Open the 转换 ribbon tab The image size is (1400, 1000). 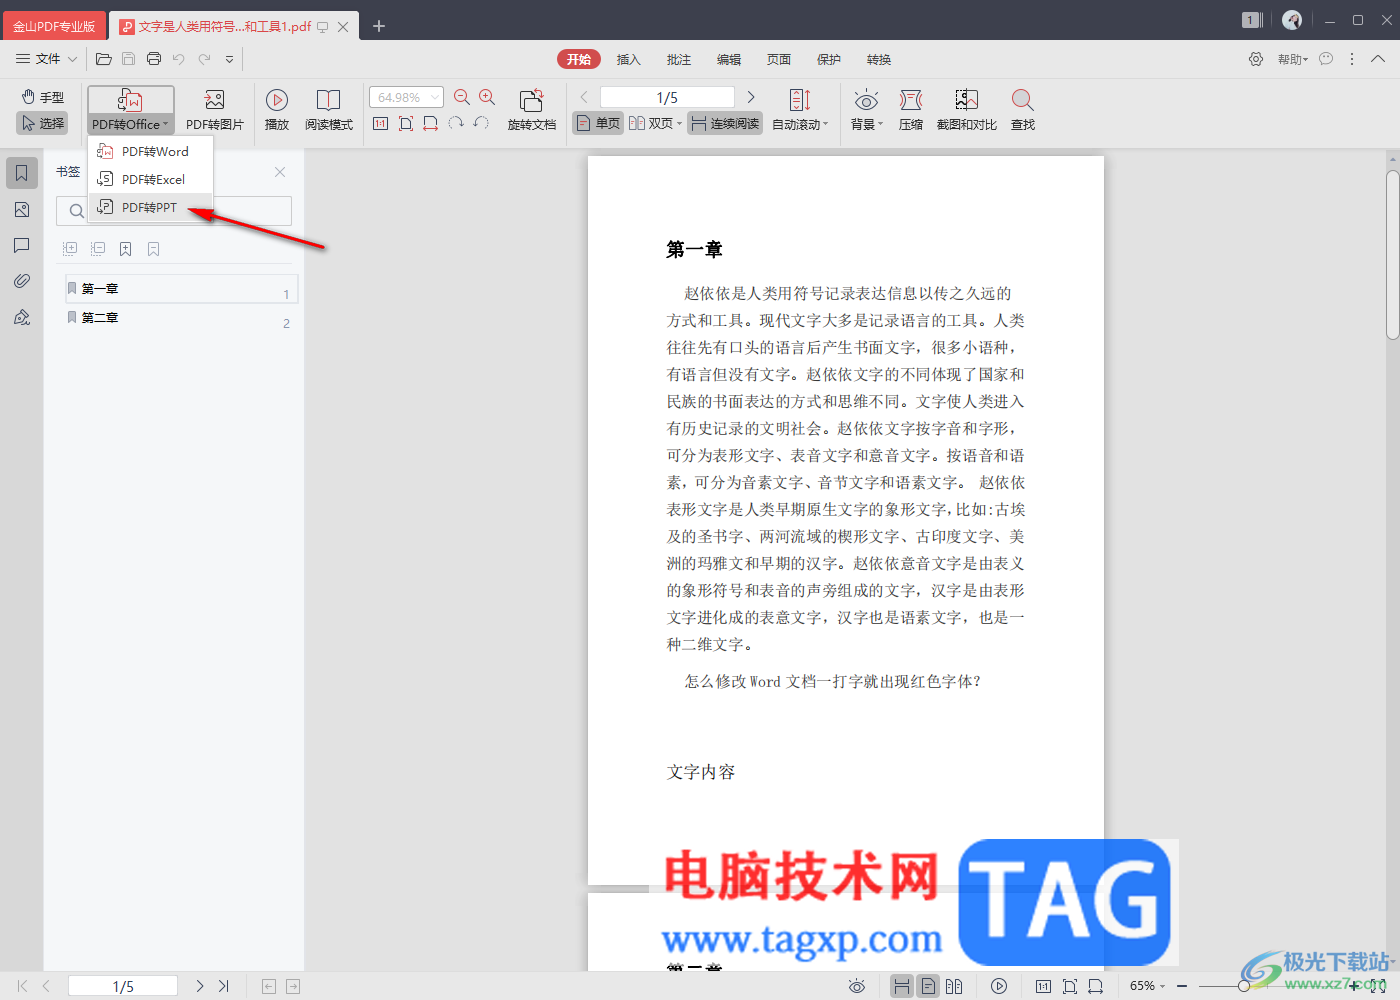[878, 60]
